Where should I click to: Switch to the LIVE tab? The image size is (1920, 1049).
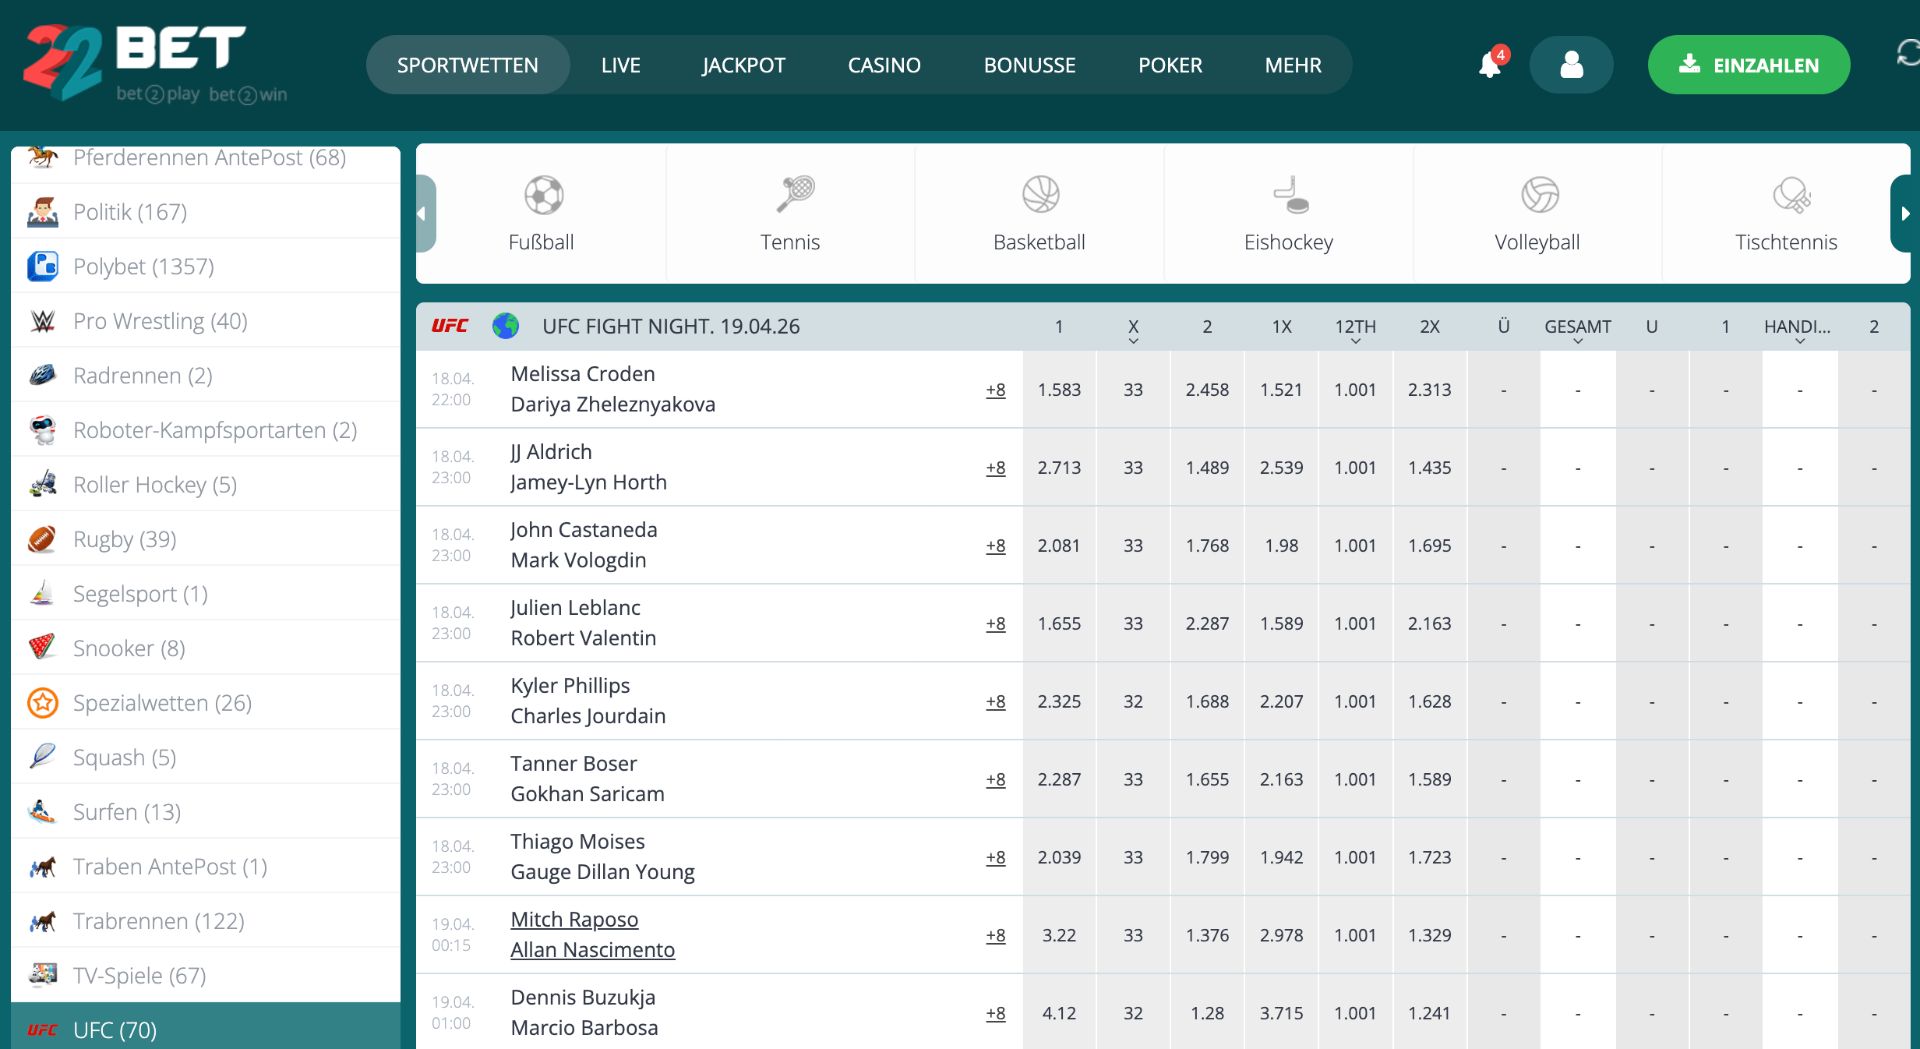click(x=620, y=64)
